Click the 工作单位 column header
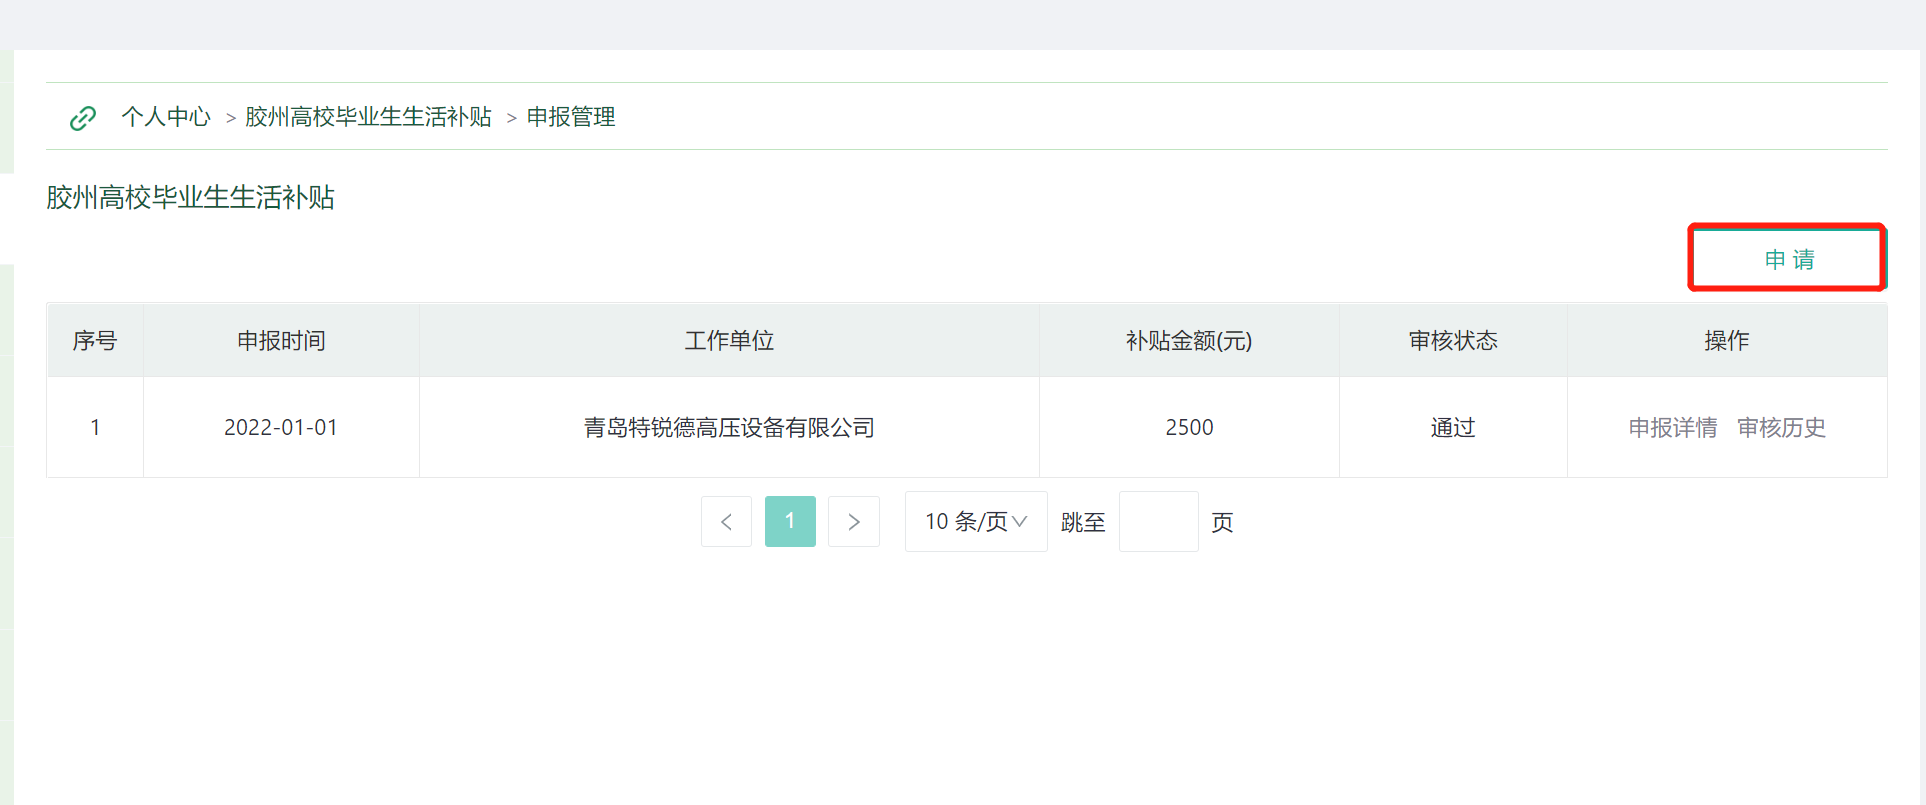Viewport: 1926px width, 805px height. click(729, 341)
